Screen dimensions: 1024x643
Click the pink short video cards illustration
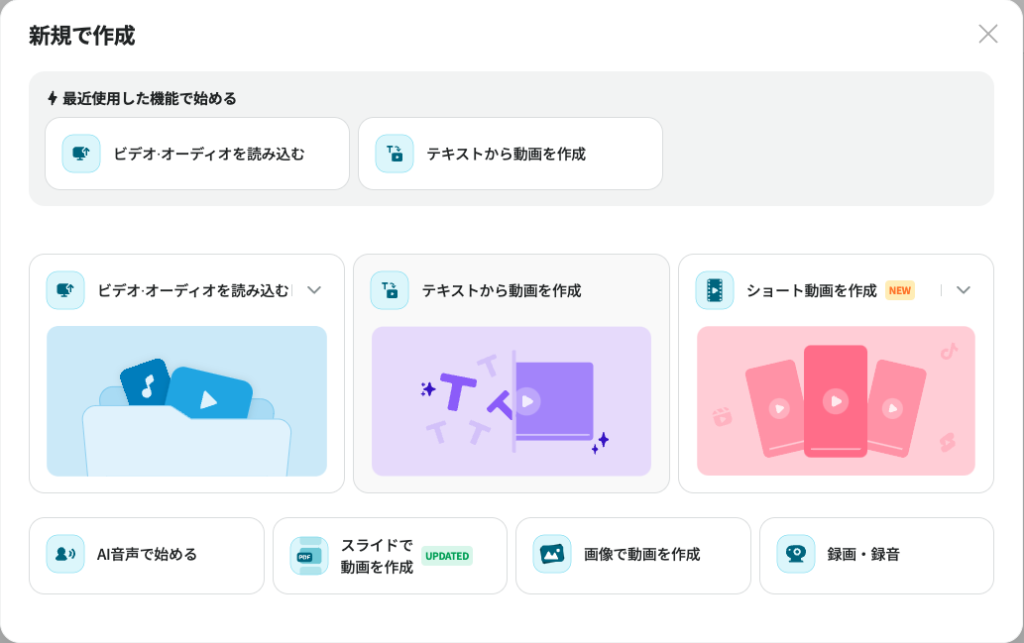(x=836, y=402)
